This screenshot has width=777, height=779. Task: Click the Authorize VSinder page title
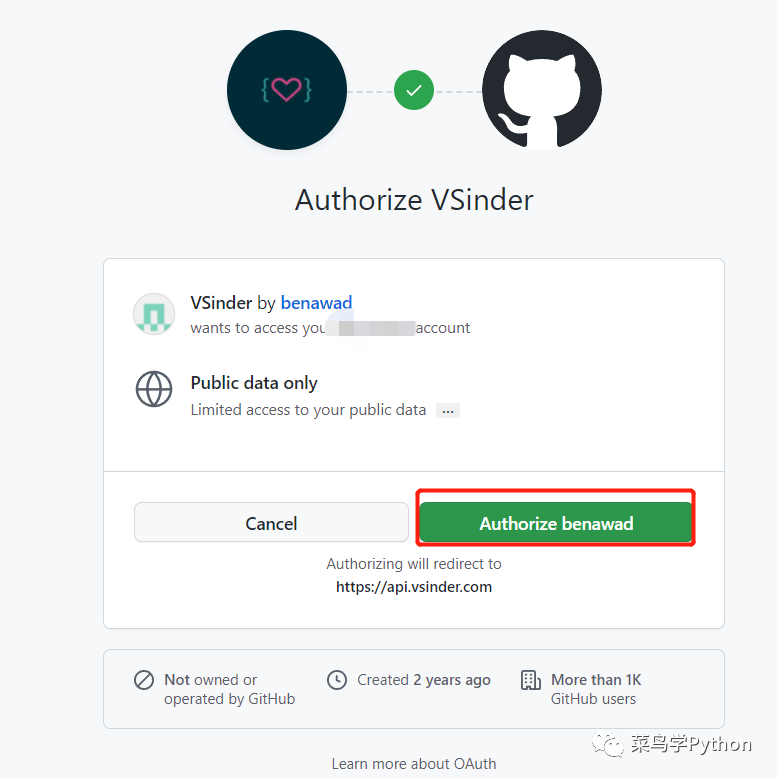414,200
